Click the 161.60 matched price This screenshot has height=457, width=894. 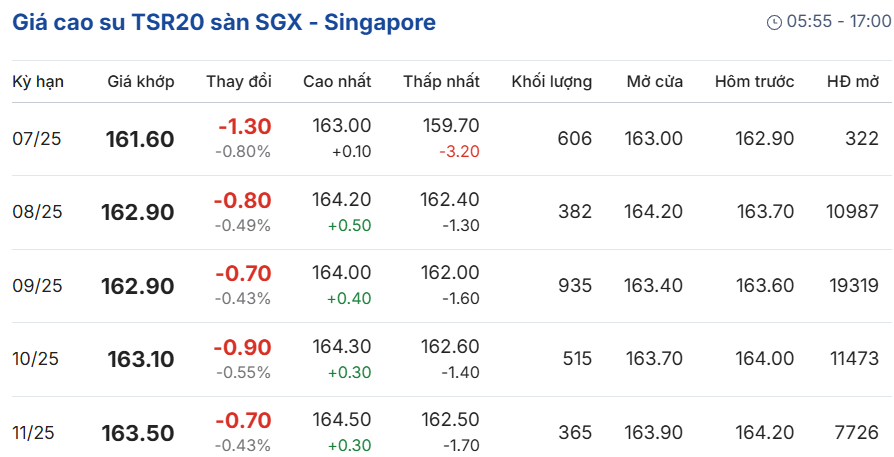coord(140,140)
